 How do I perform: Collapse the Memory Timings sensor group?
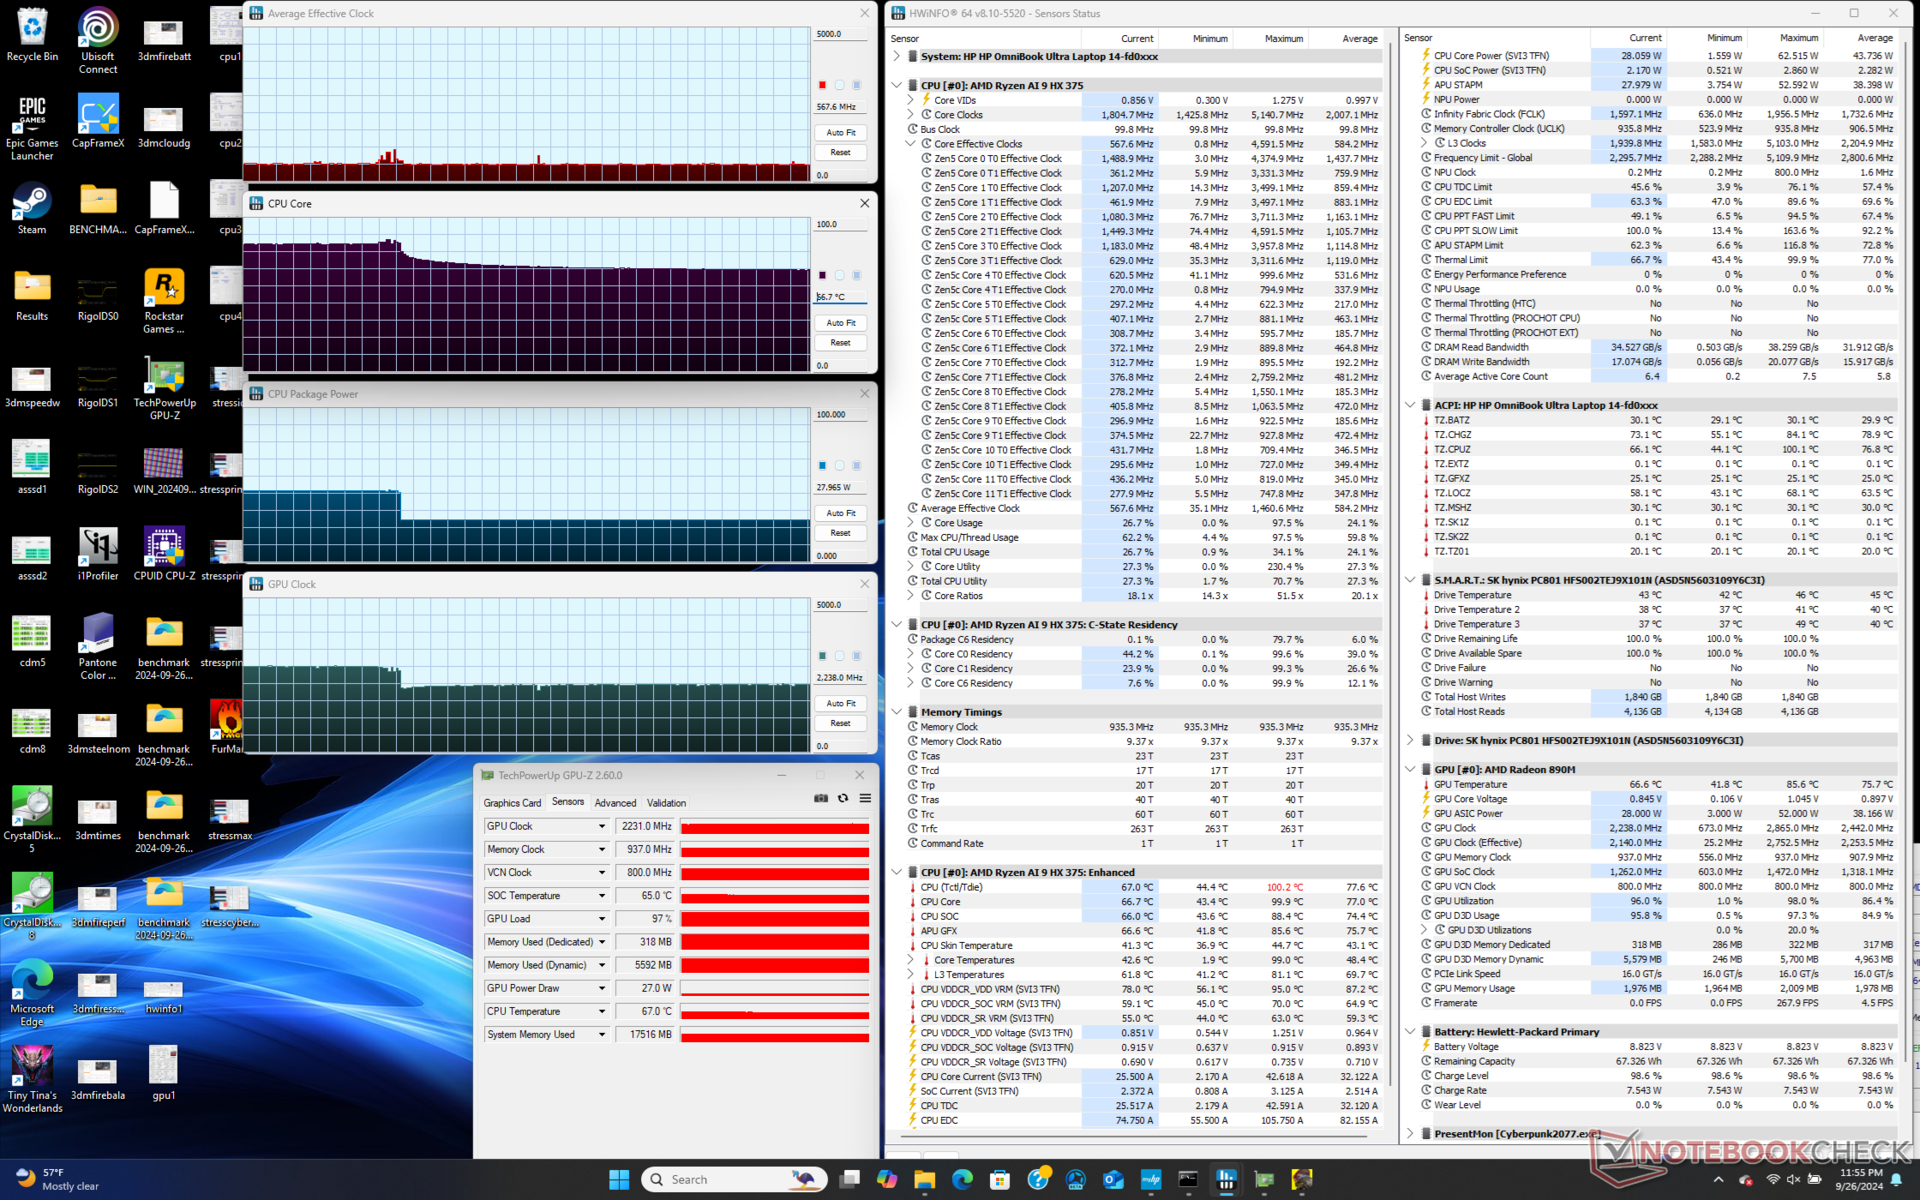(x=897, y=712)
